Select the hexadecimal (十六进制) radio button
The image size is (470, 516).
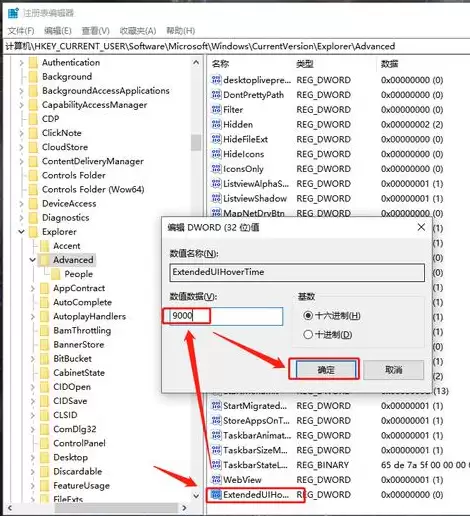(308, 315)
